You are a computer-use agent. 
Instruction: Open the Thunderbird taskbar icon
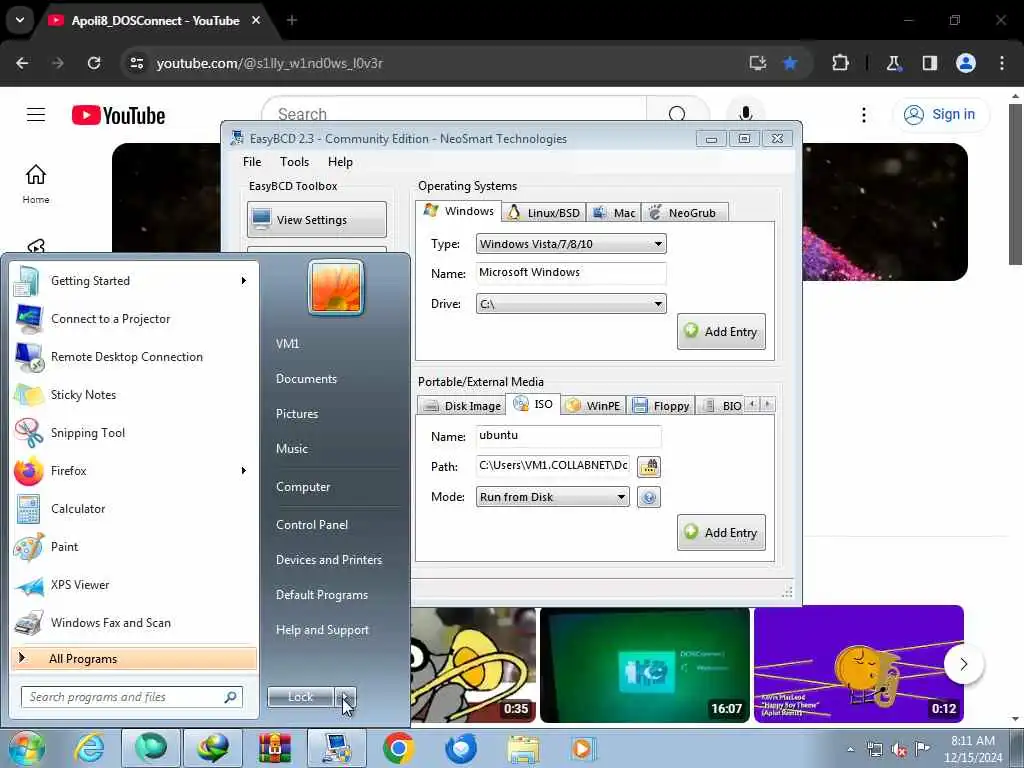click(460, 748)
